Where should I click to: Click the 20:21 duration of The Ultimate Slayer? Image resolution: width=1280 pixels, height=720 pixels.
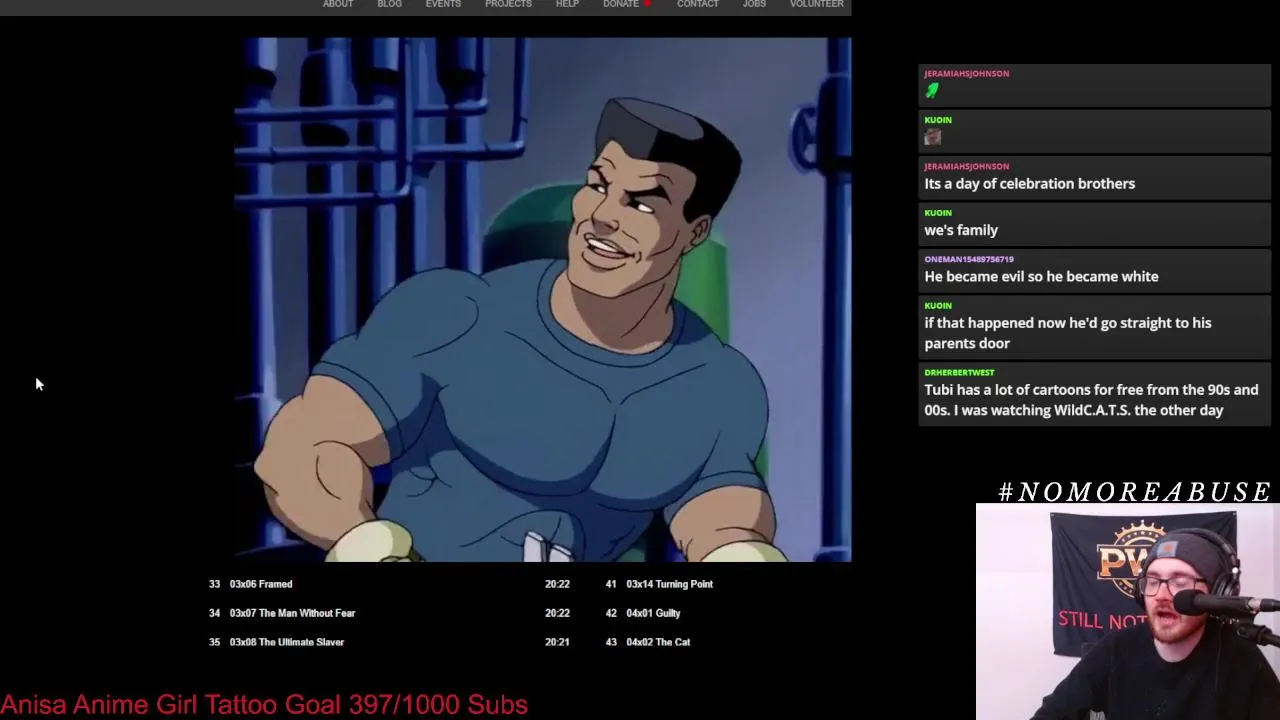click(557, 642)
